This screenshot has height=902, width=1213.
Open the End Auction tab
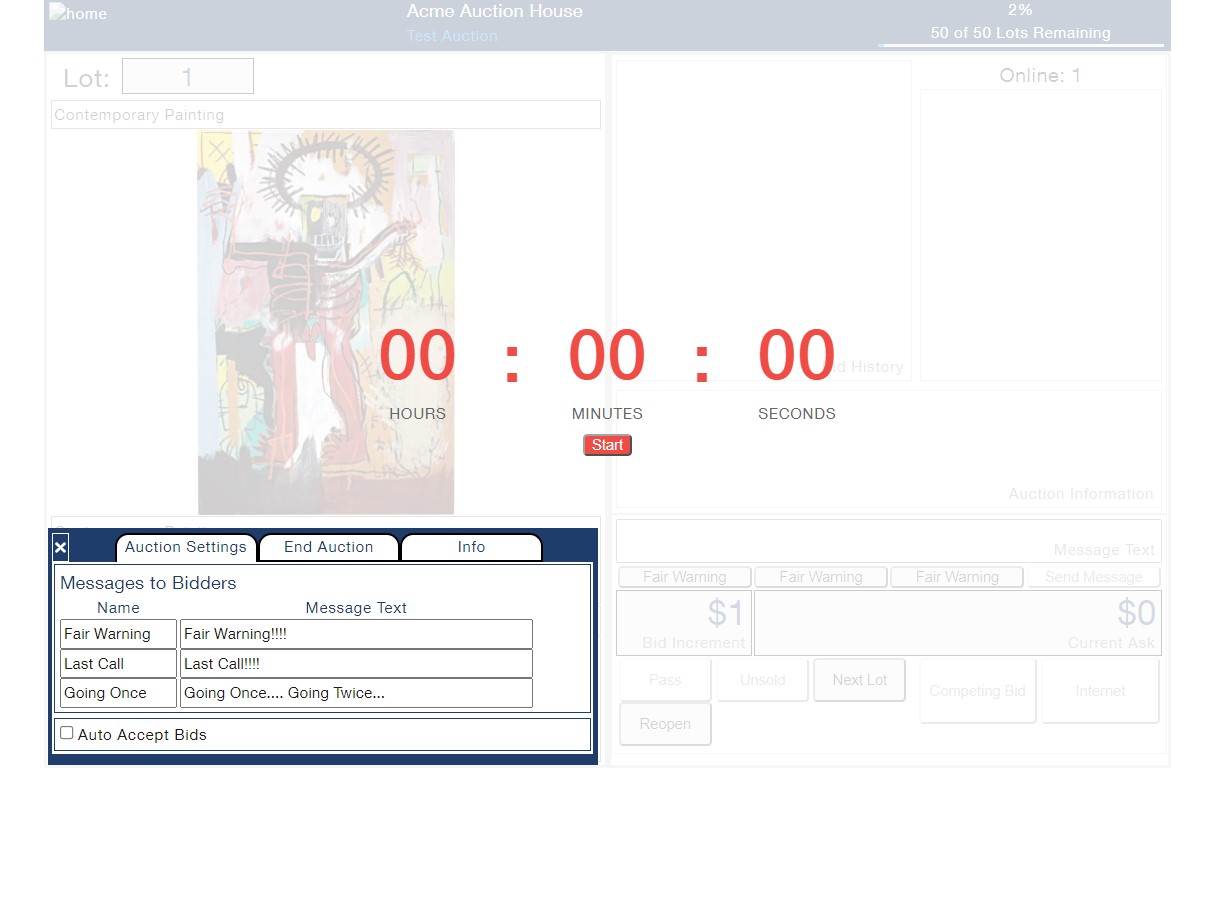[329, 547]
